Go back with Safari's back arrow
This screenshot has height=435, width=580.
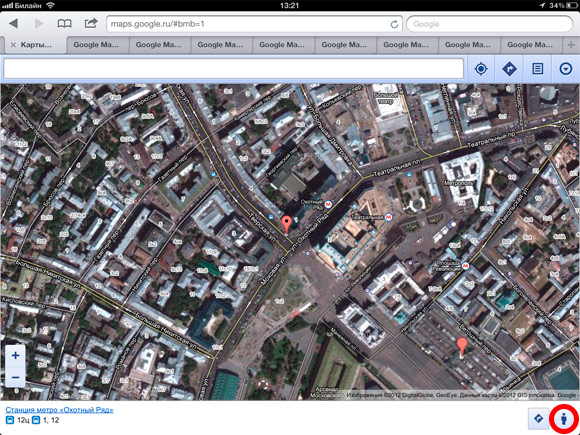14,24
